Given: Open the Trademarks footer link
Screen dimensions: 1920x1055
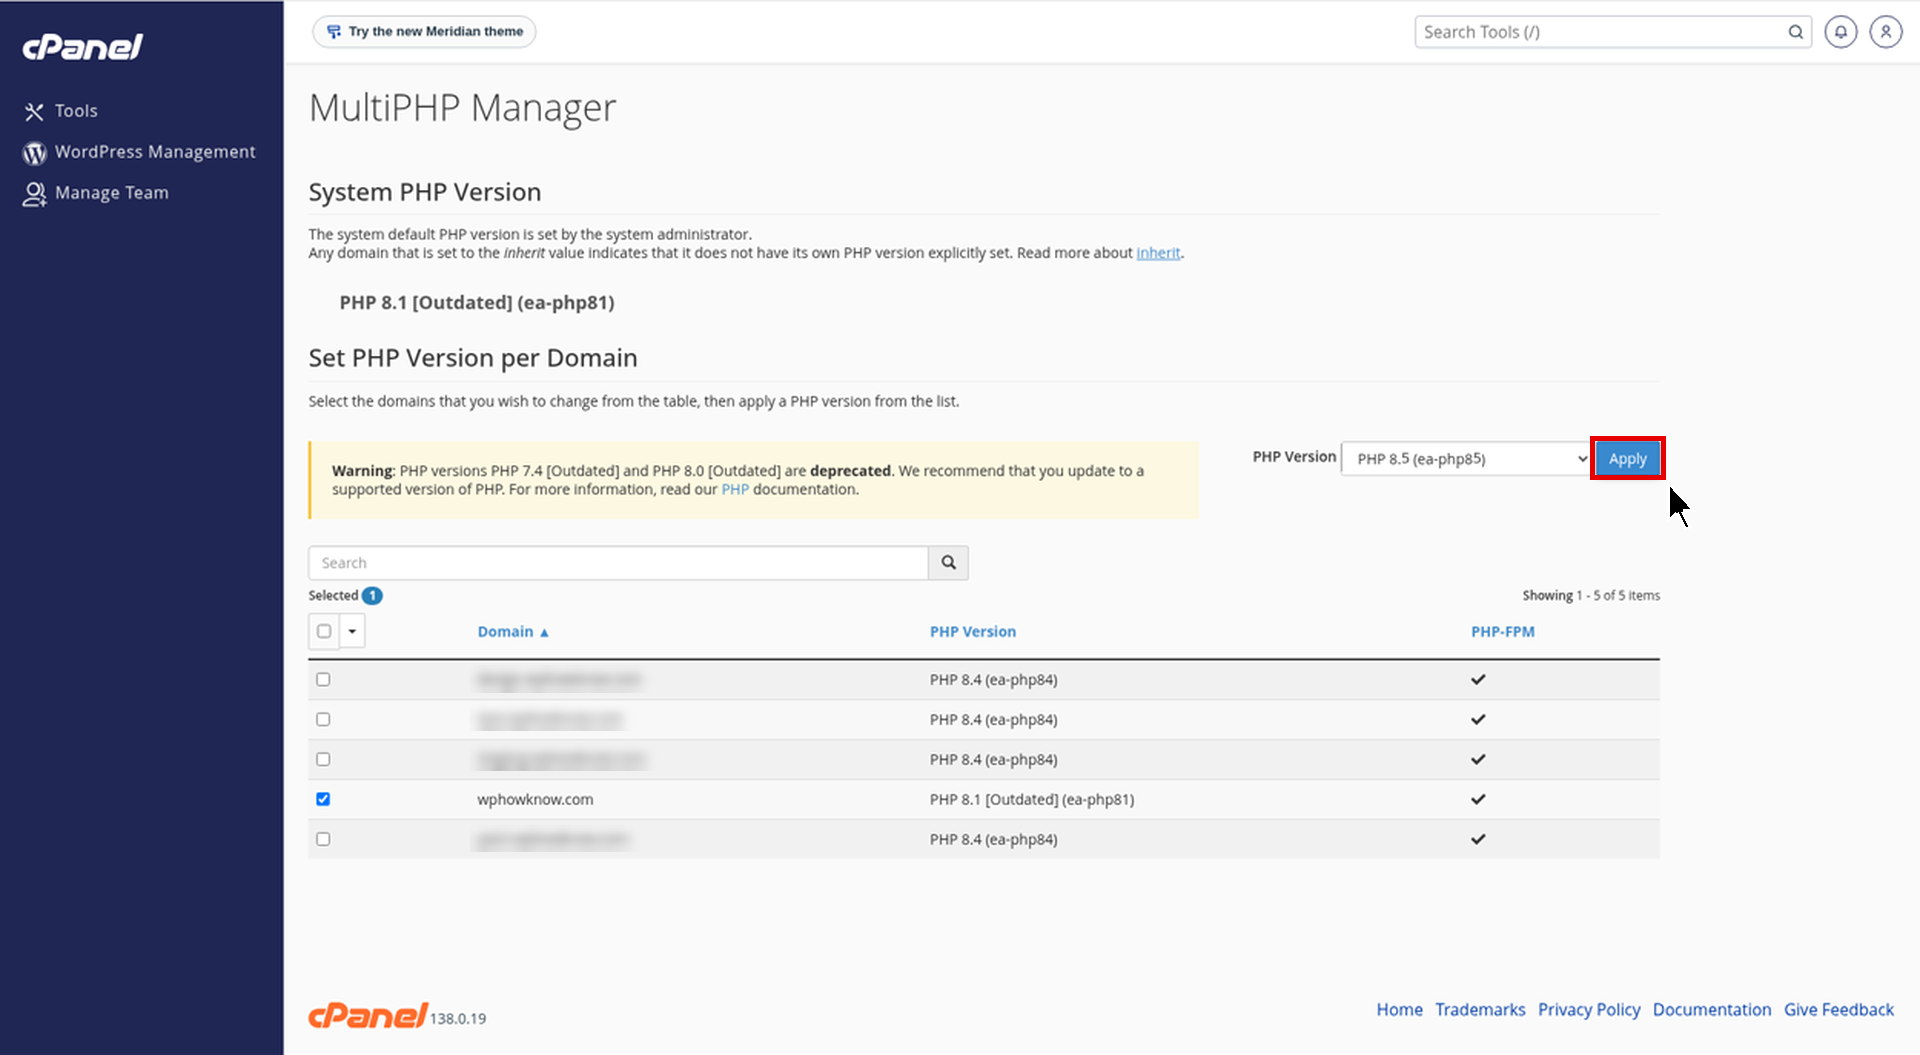Looking at the screenshot, I should [1480, 1010].
